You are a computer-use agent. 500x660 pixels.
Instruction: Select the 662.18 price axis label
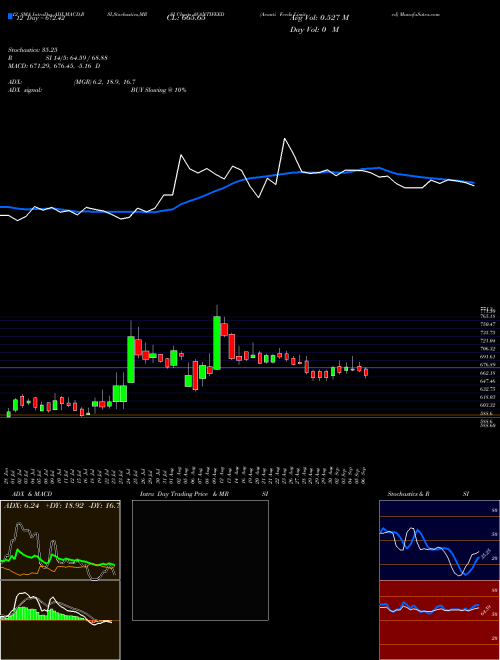[x=487, y=373]
